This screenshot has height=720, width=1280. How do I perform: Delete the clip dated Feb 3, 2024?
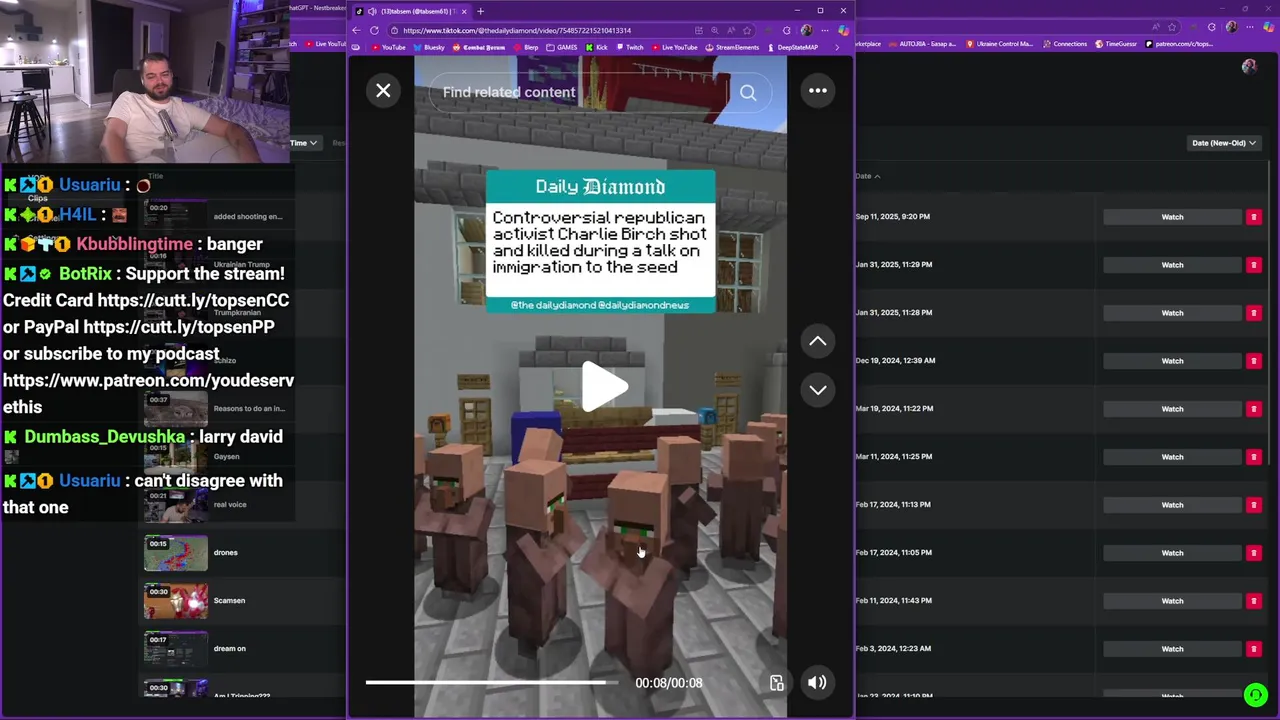pos(1253,649)
